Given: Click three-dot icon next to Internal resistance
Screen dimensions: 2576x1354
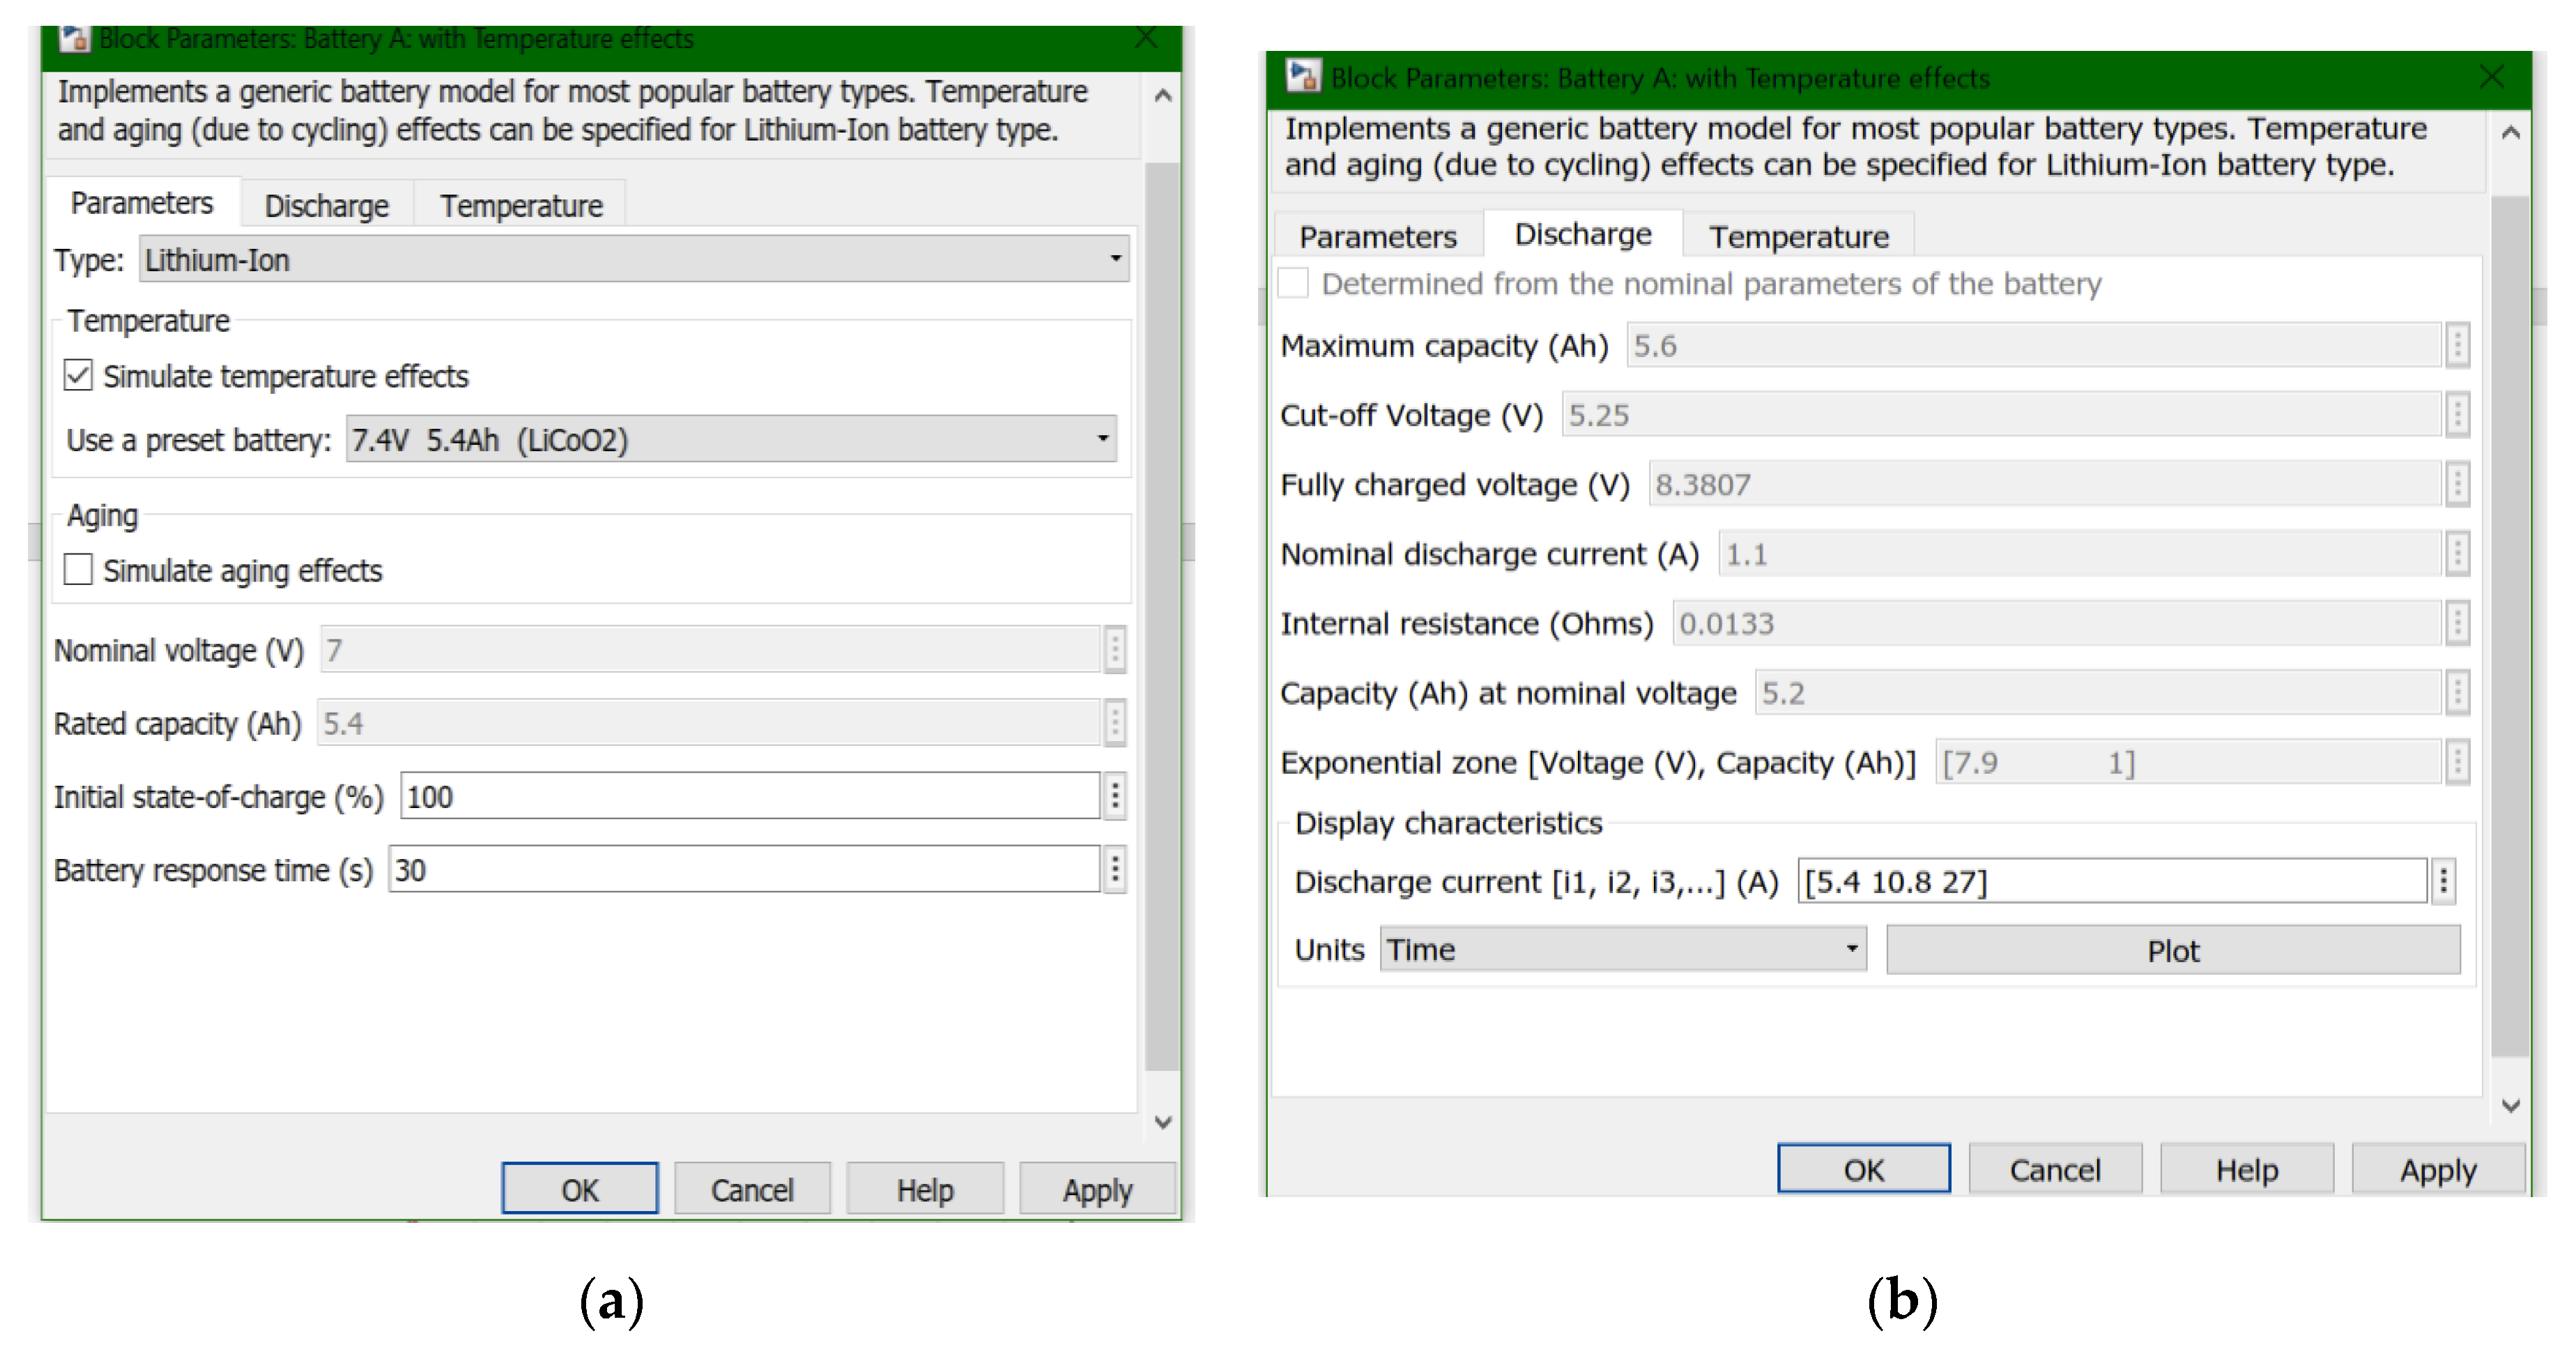Looking at the screenshot, I should [x=2457, y=623].
